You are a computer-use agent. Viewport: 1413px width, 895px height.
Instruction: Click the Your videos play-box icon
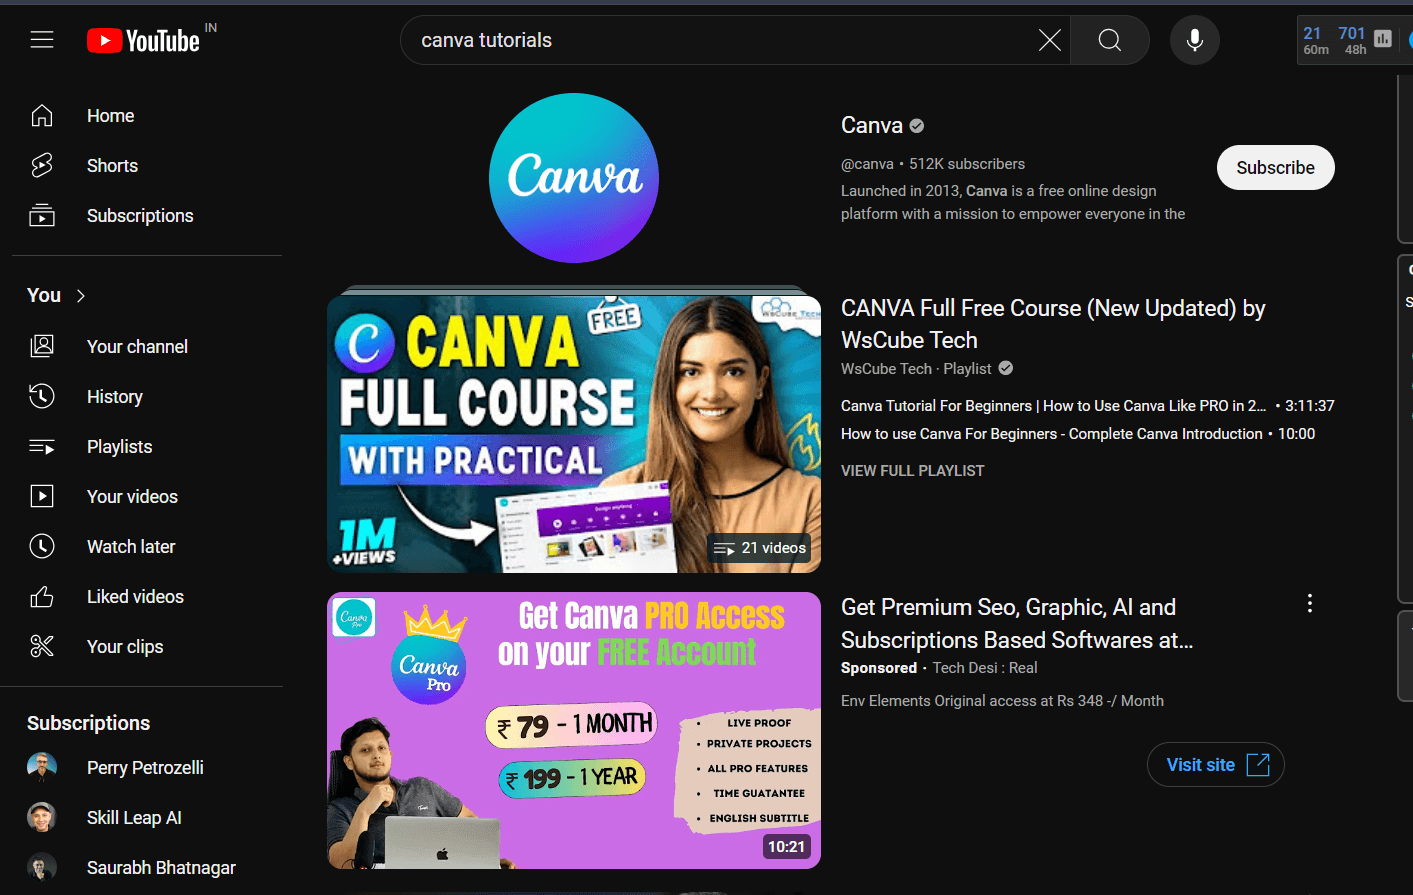42,497
